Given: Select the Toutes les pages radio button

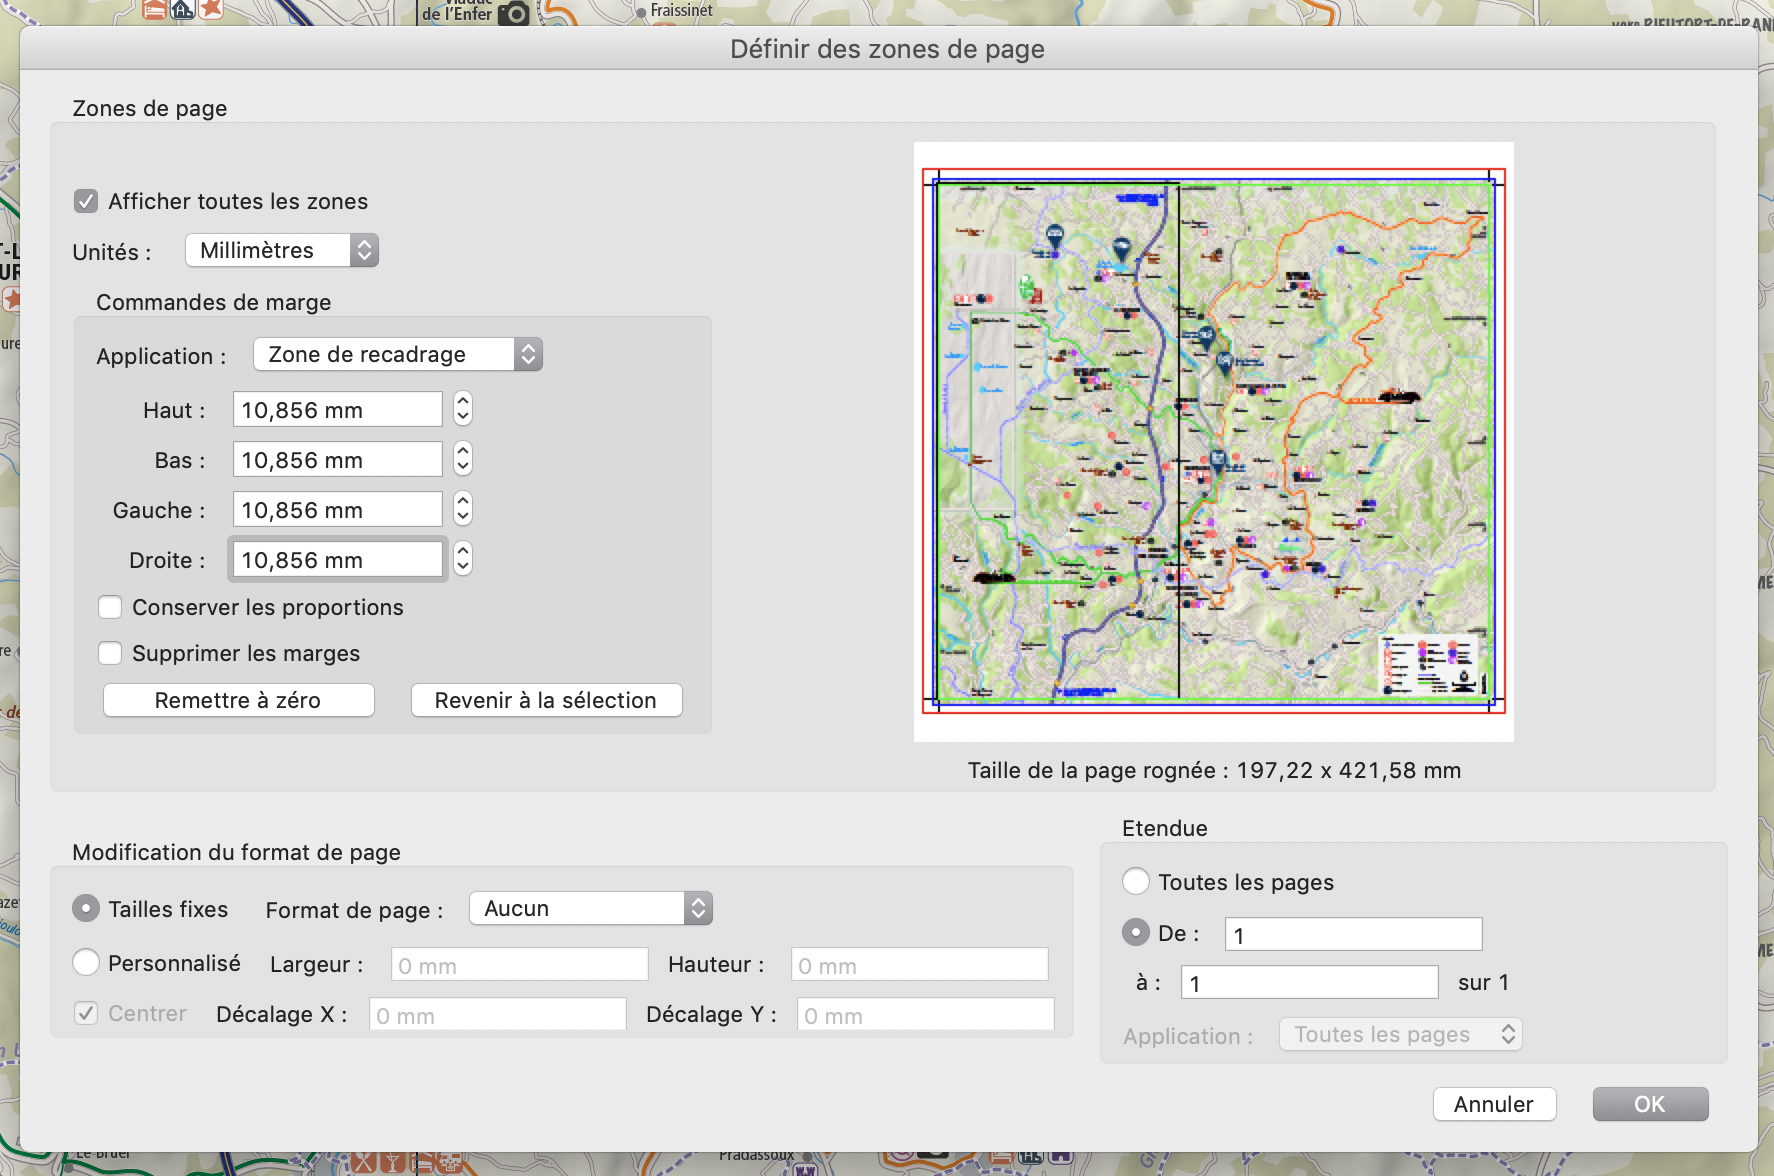Looking at the screenshot, I should (1136, 882).
